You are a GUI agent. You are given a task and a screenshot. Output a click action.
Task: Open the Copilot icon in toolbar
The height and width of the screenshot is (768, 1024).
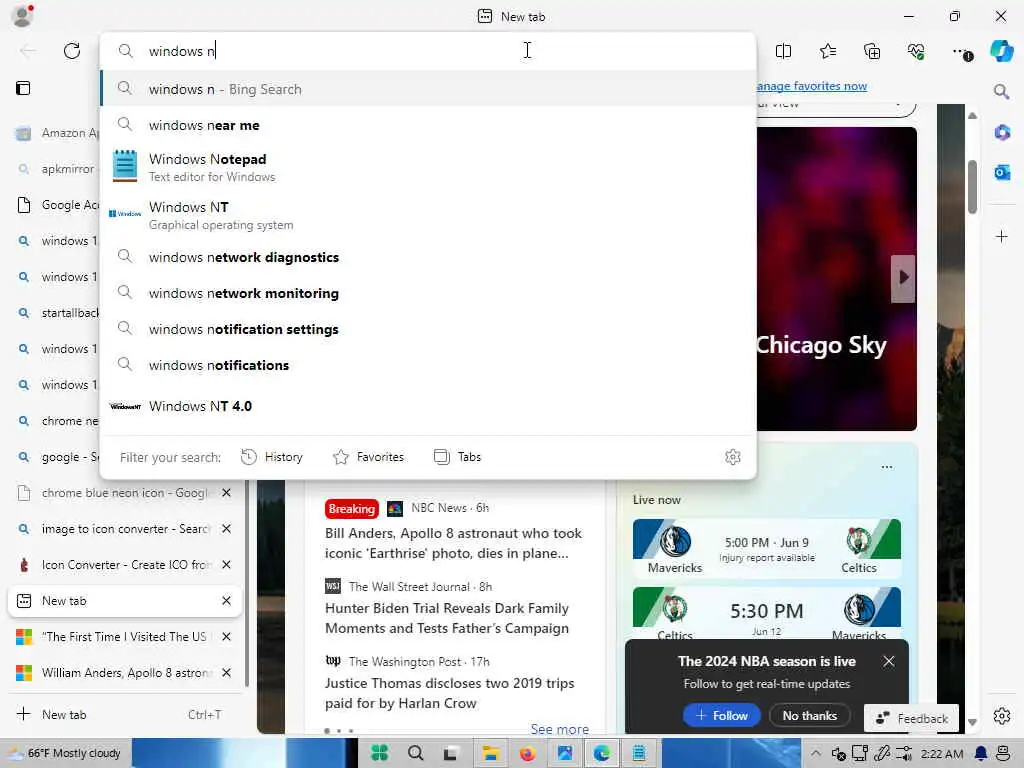click(1002, 51)
